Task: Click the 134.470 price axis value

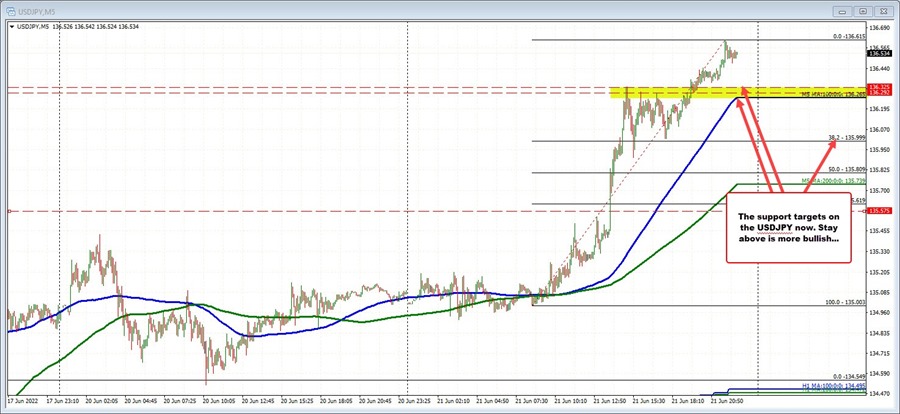Action: [x=878, y=393]
